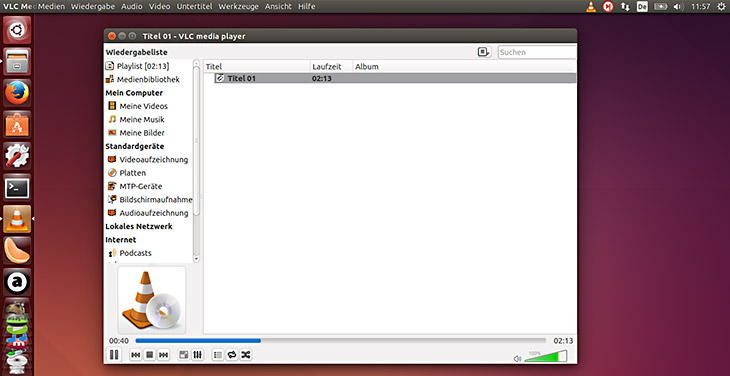Viewport: 730px width, 376px height.
Task: Click the sidebar scrollbar down arrow
Action: tap(196, 259)
